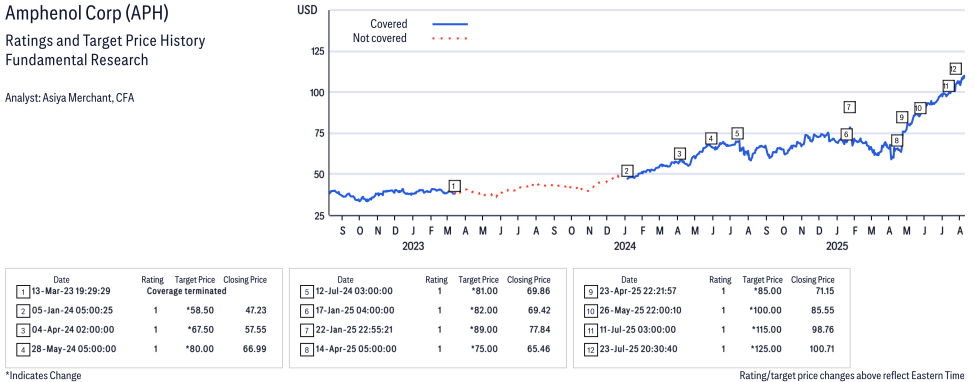Click chart marker 6 on the price line
Image resolution: width=975 pixels, height=382 pixels.
[846, 134]
